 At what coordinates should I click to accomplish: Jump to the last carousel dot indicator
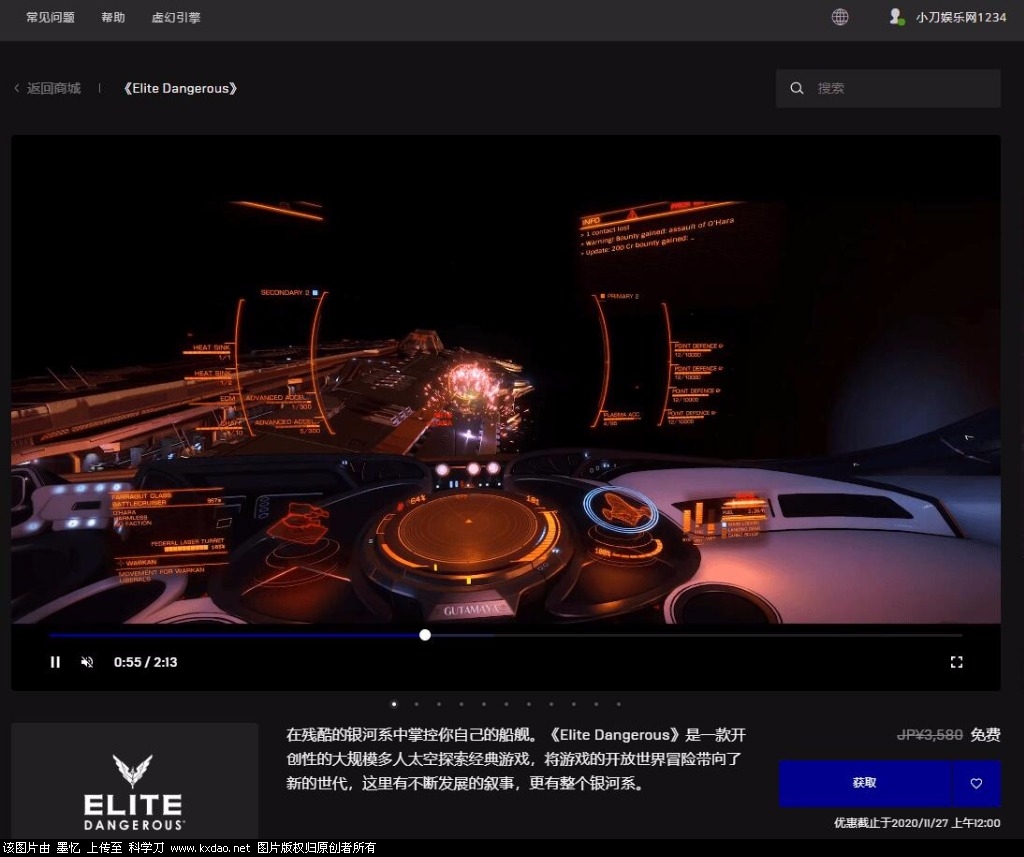(618, 704)
